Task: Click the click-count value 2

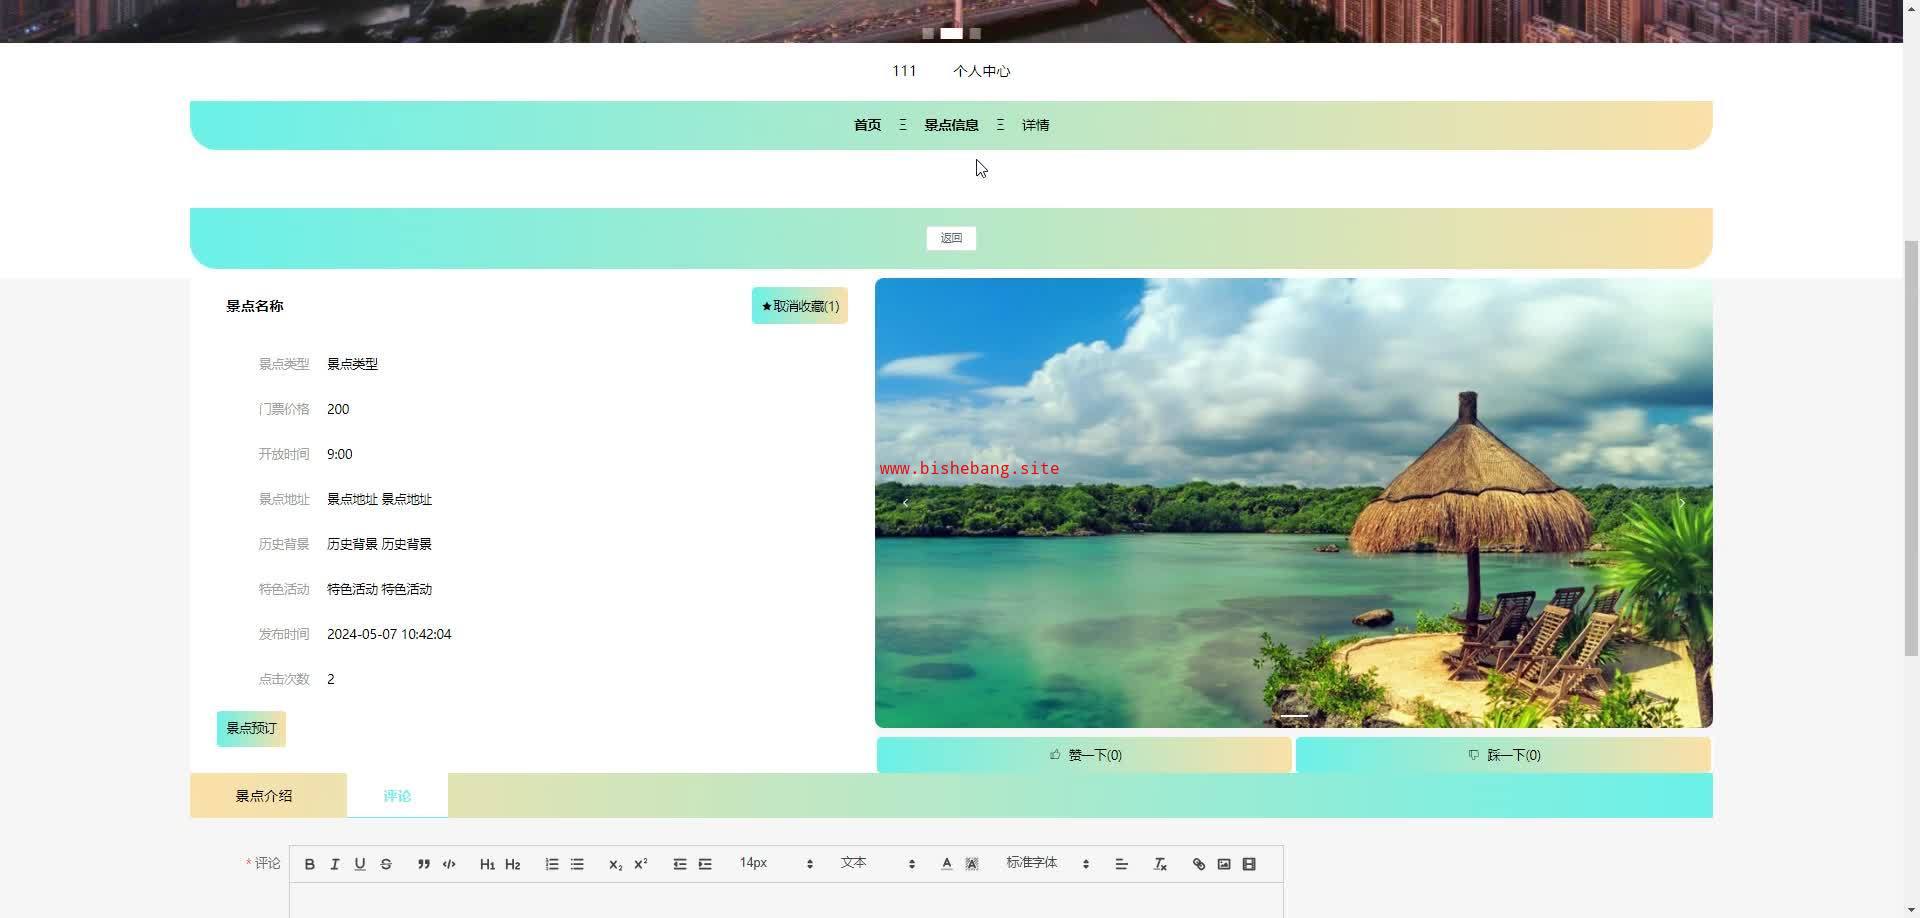Action: tap(331, 679)
